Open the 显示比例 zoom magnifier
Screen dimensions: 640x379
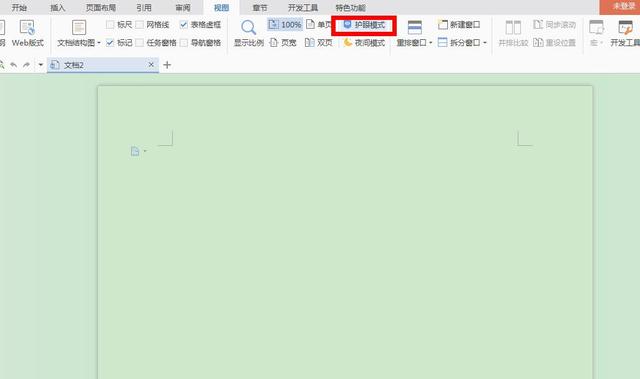pyautogui.click(x=248, y=28)
